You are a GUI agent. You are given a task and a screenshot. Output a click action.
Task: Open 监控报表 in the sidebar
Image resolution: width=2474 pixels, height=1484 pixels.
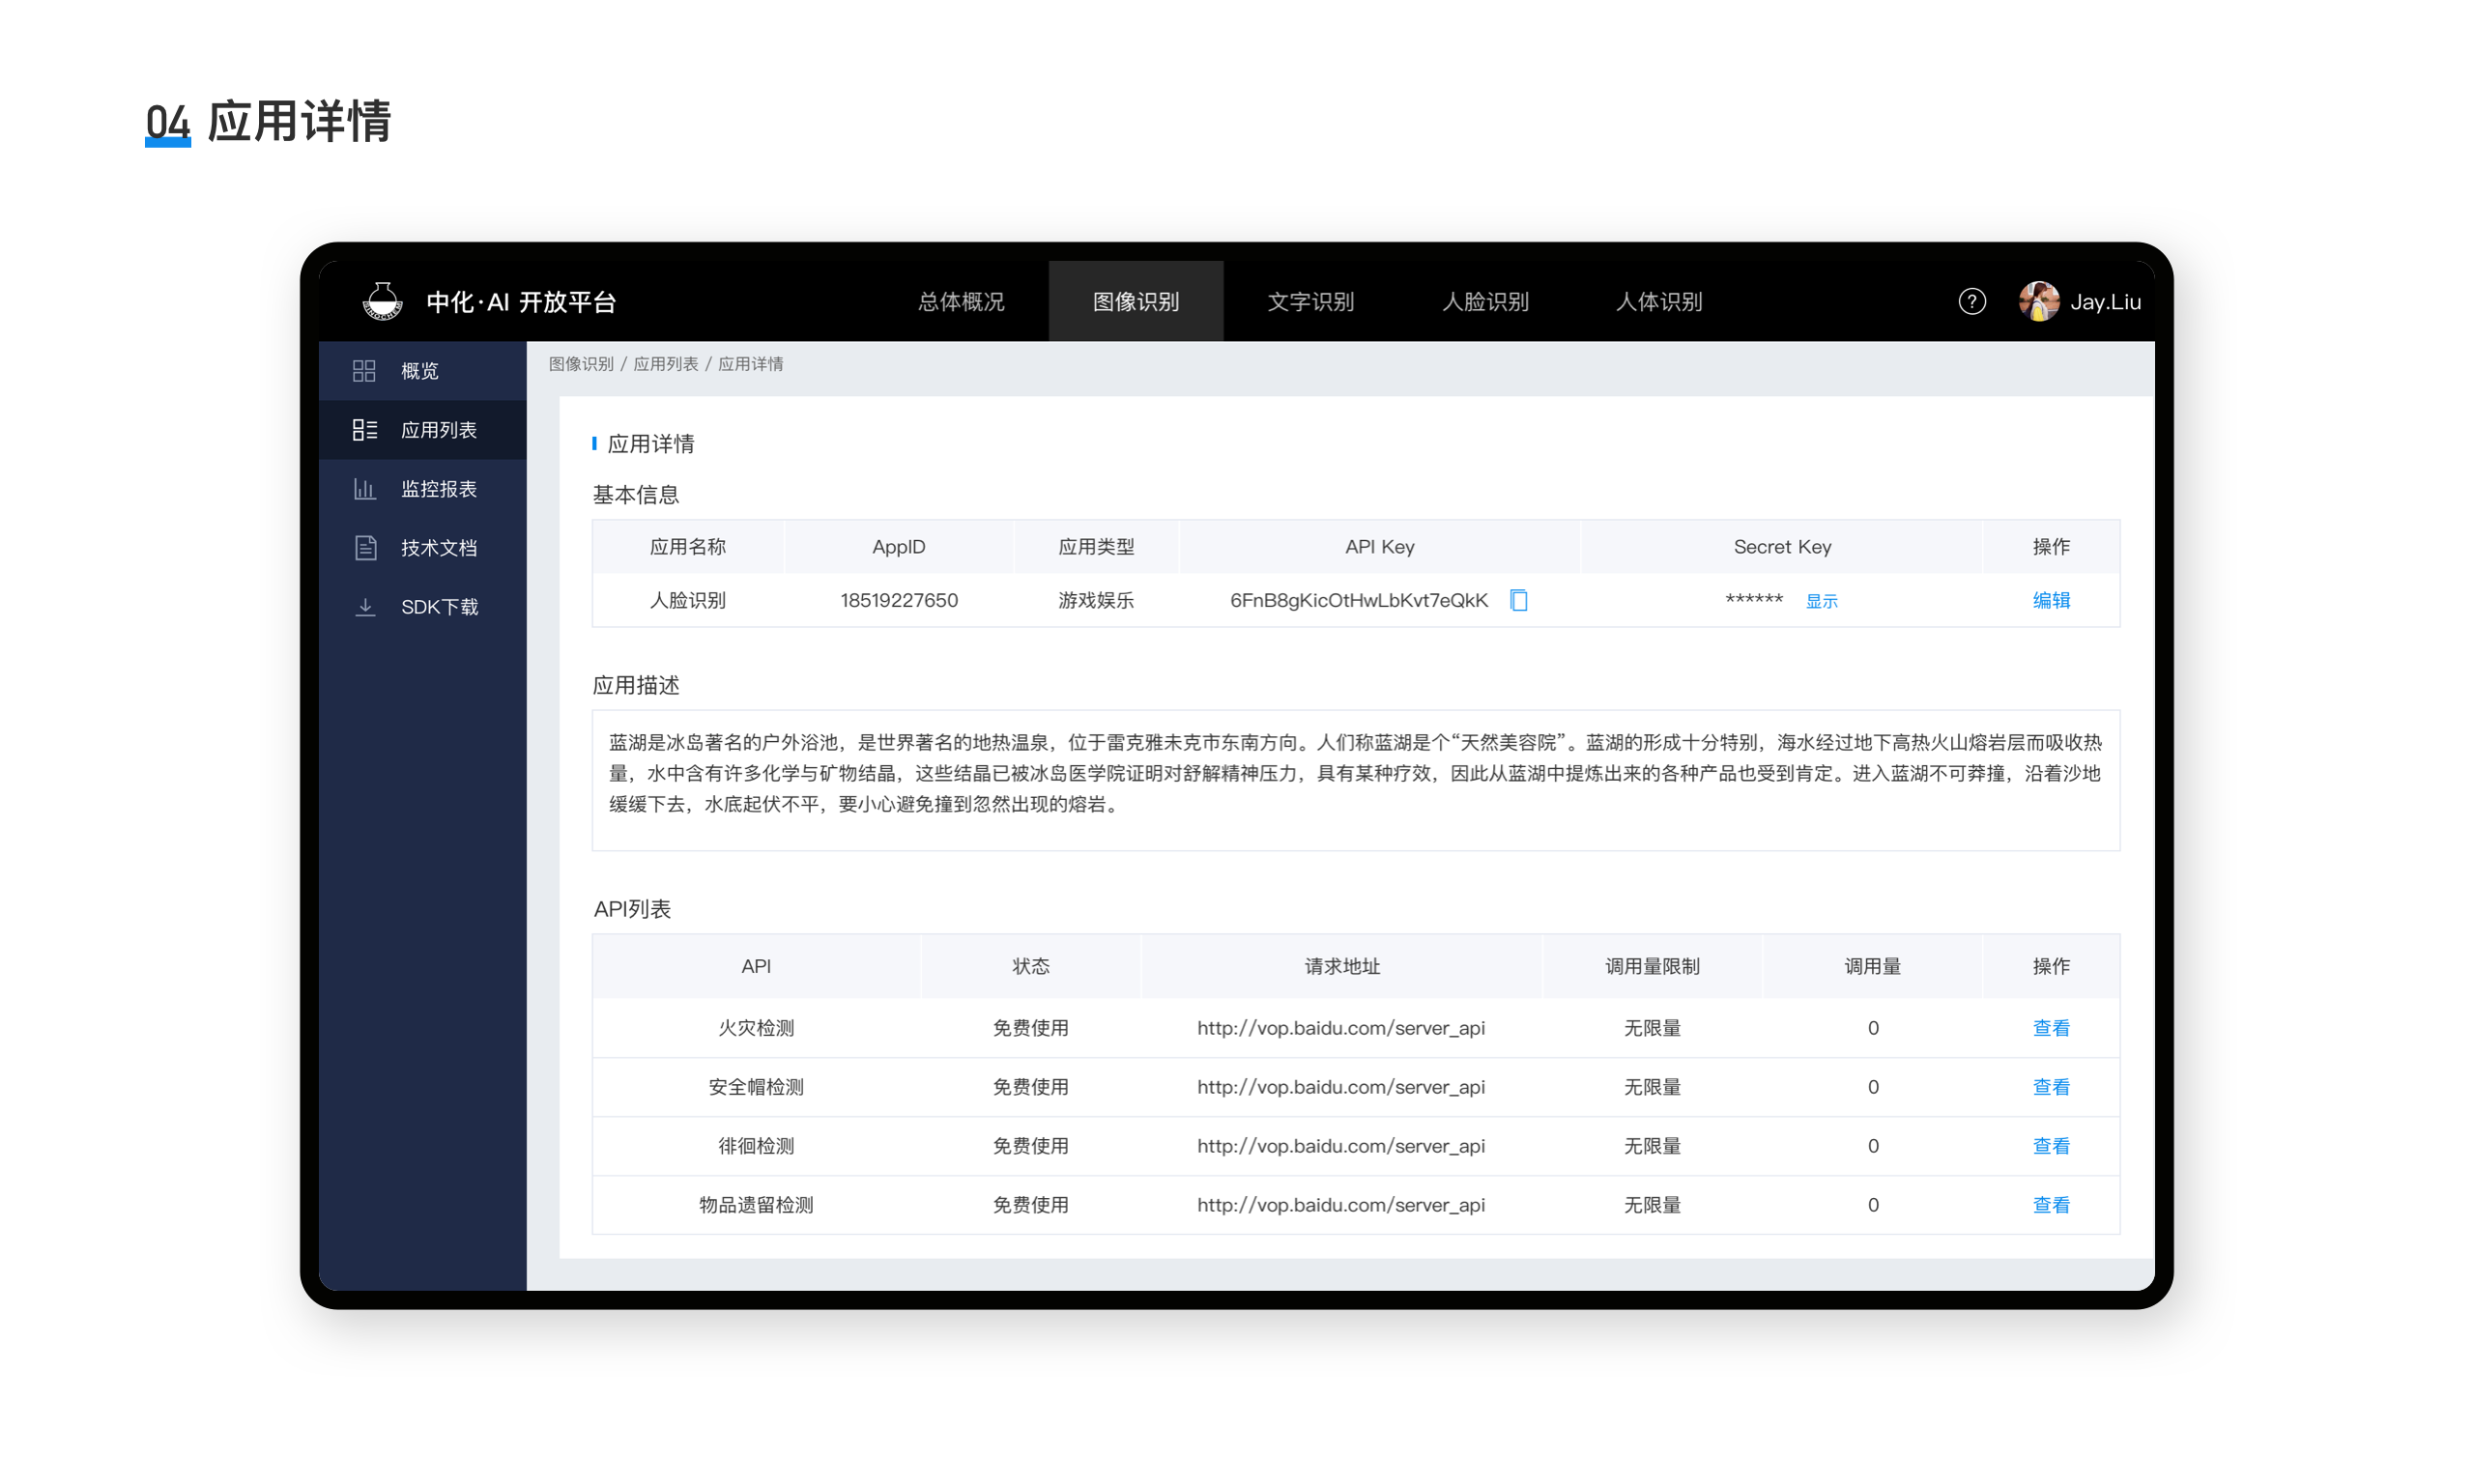(x=422, y=489)
